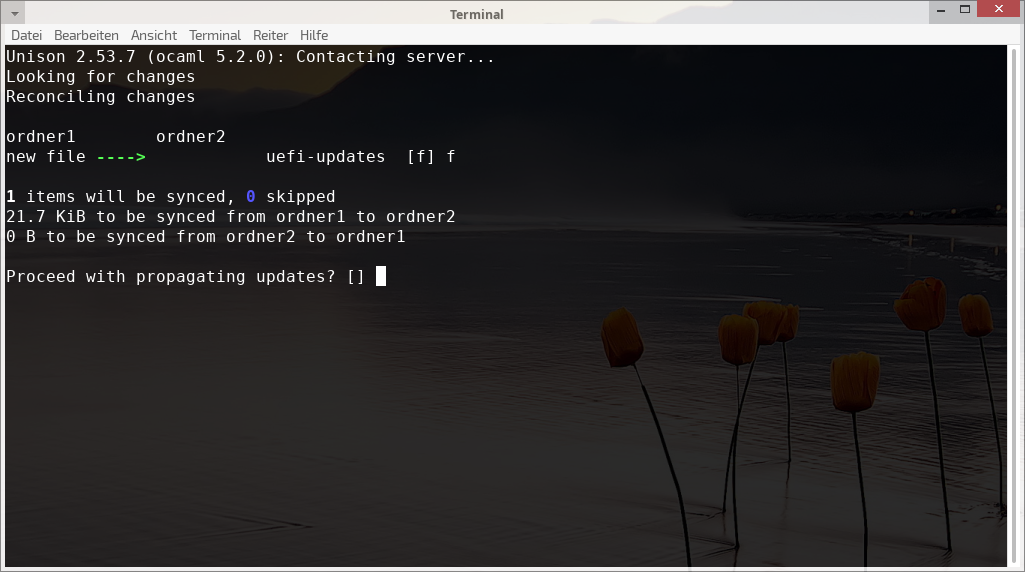Open the Bearbeiten menu
The height and width of the screenshot is (572, 1025).
point(86,35)
